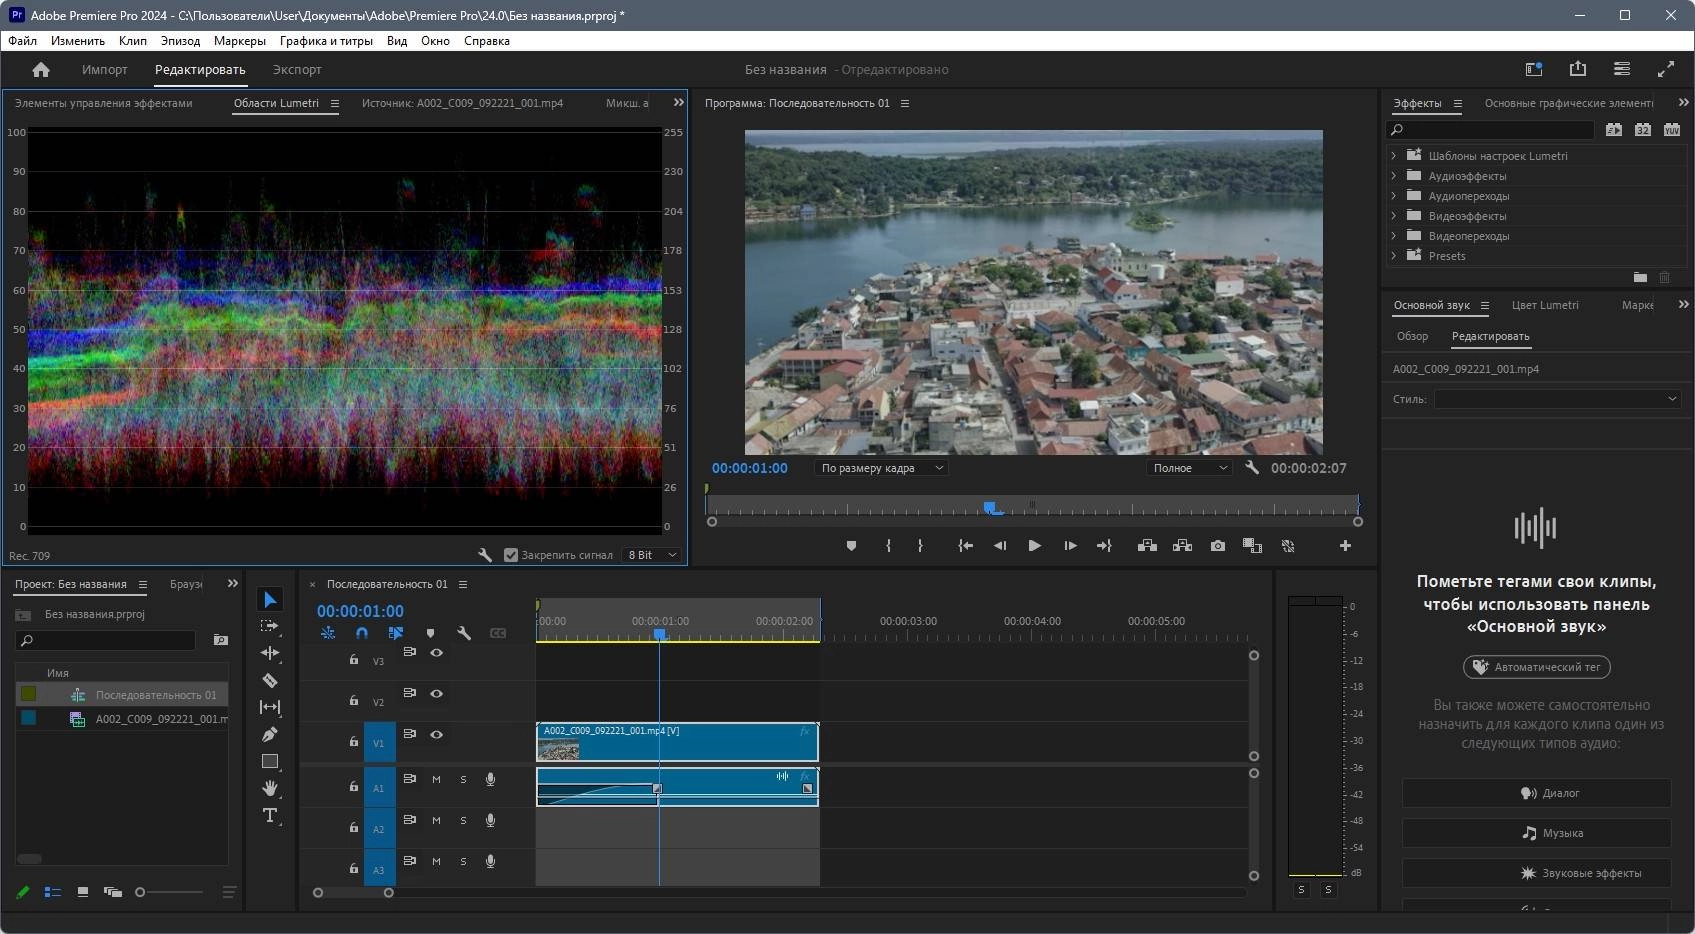Click the Auto Tag button
This screenshot has width=1695, height=934.
[1536, 667]
